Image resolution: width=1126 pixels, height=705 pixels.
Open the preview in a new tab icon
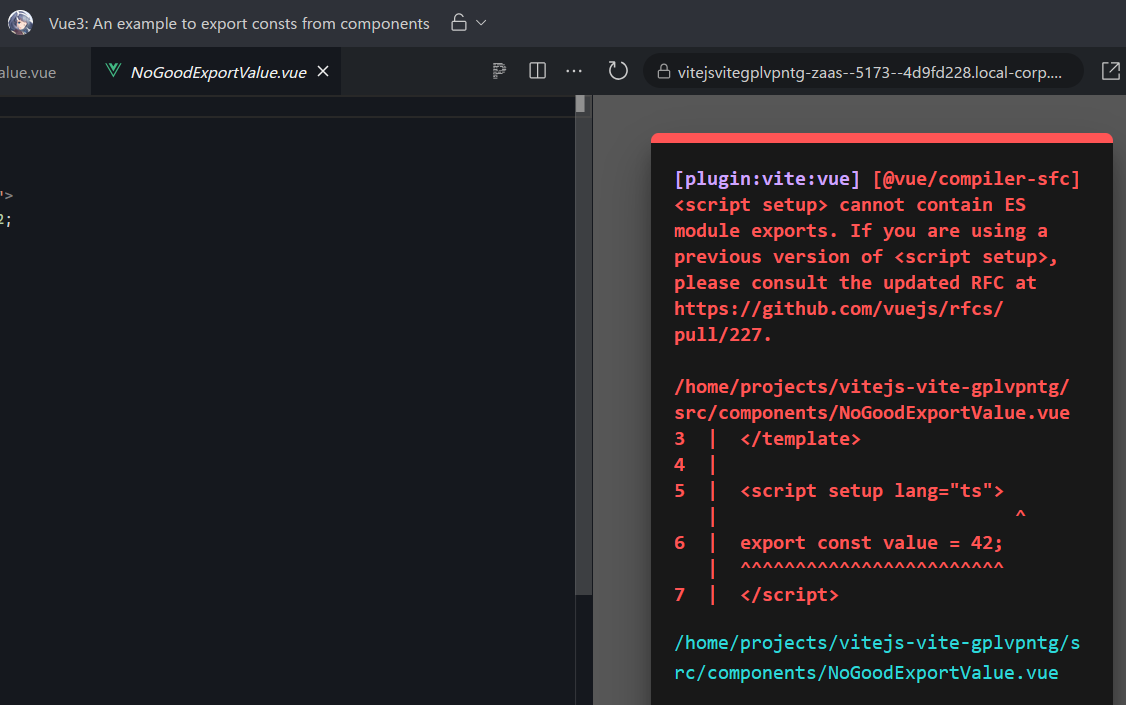pos(1110,70)
